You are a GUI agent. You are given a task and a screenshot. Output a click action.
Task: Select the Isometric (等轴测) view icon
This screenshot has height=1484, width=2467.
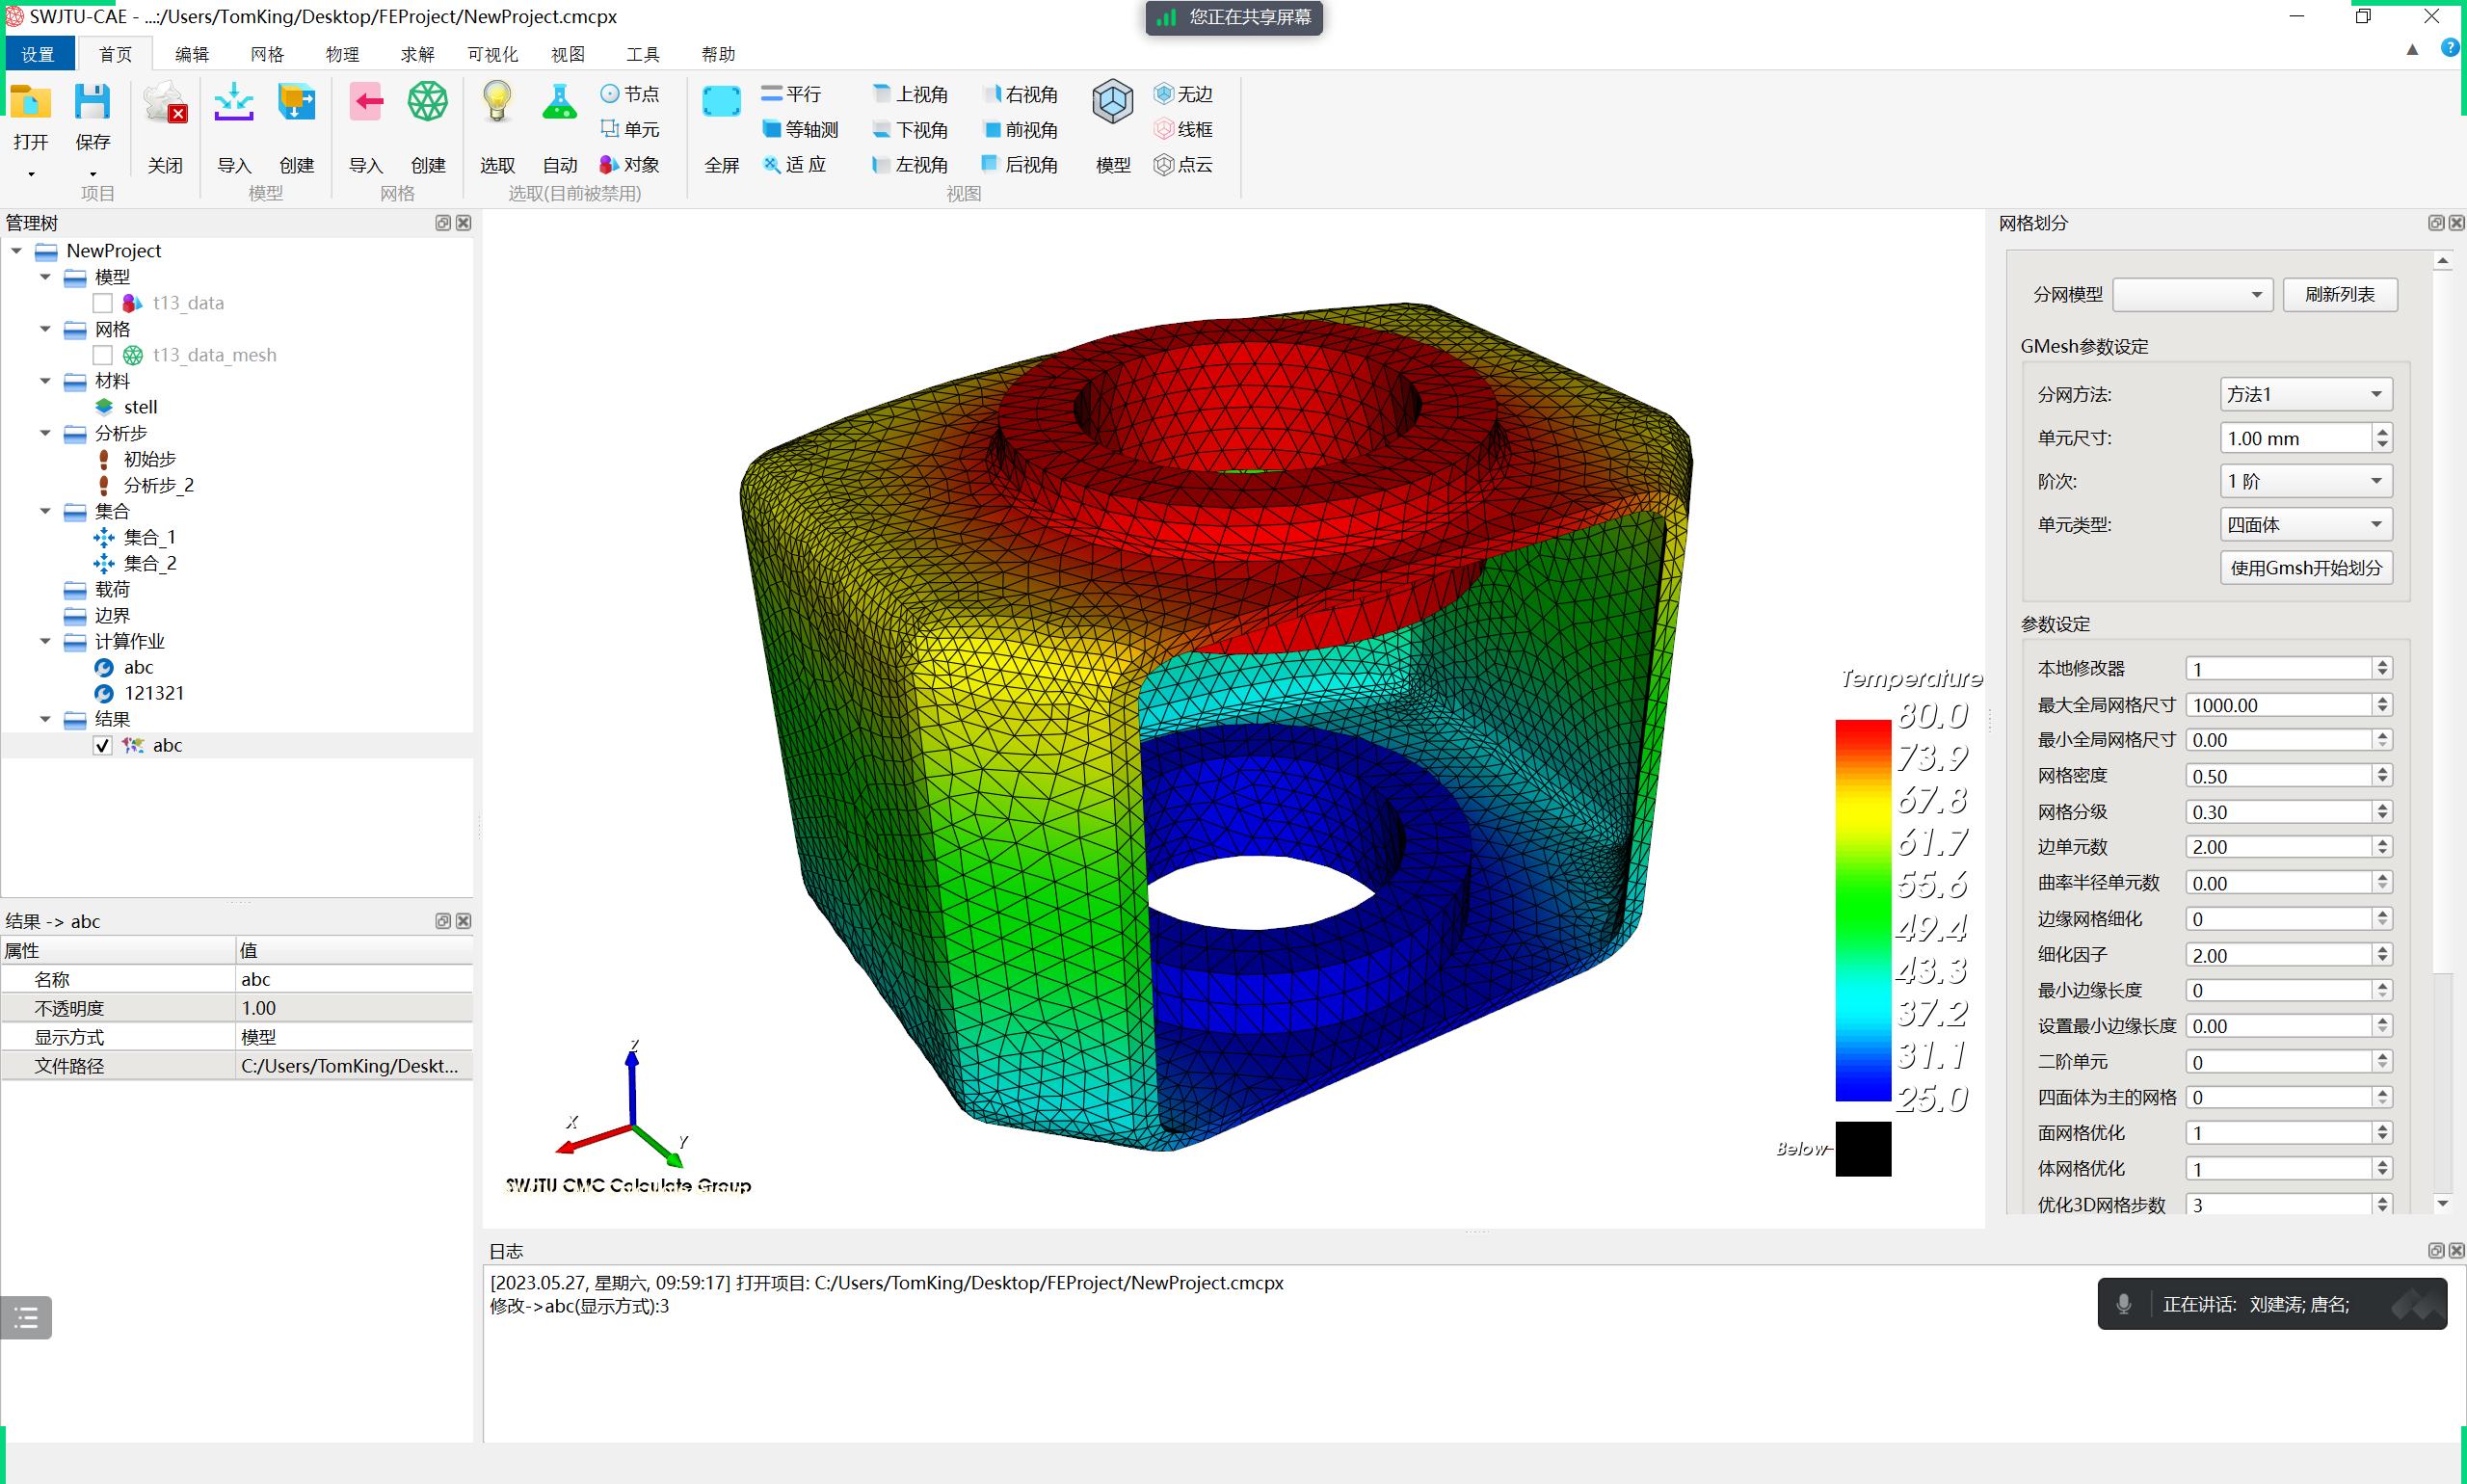pos(772,129)
